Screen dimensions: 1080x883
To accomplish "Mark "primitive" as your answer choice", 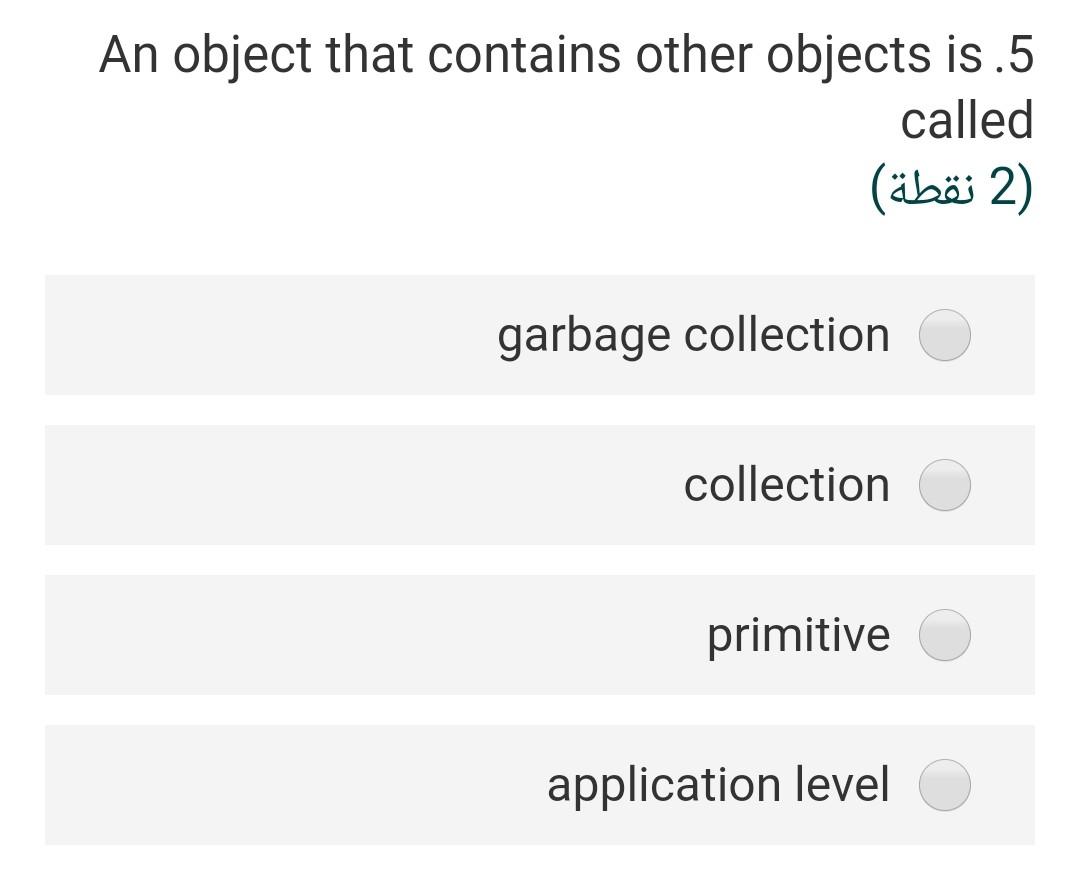I will click(944, 634).
